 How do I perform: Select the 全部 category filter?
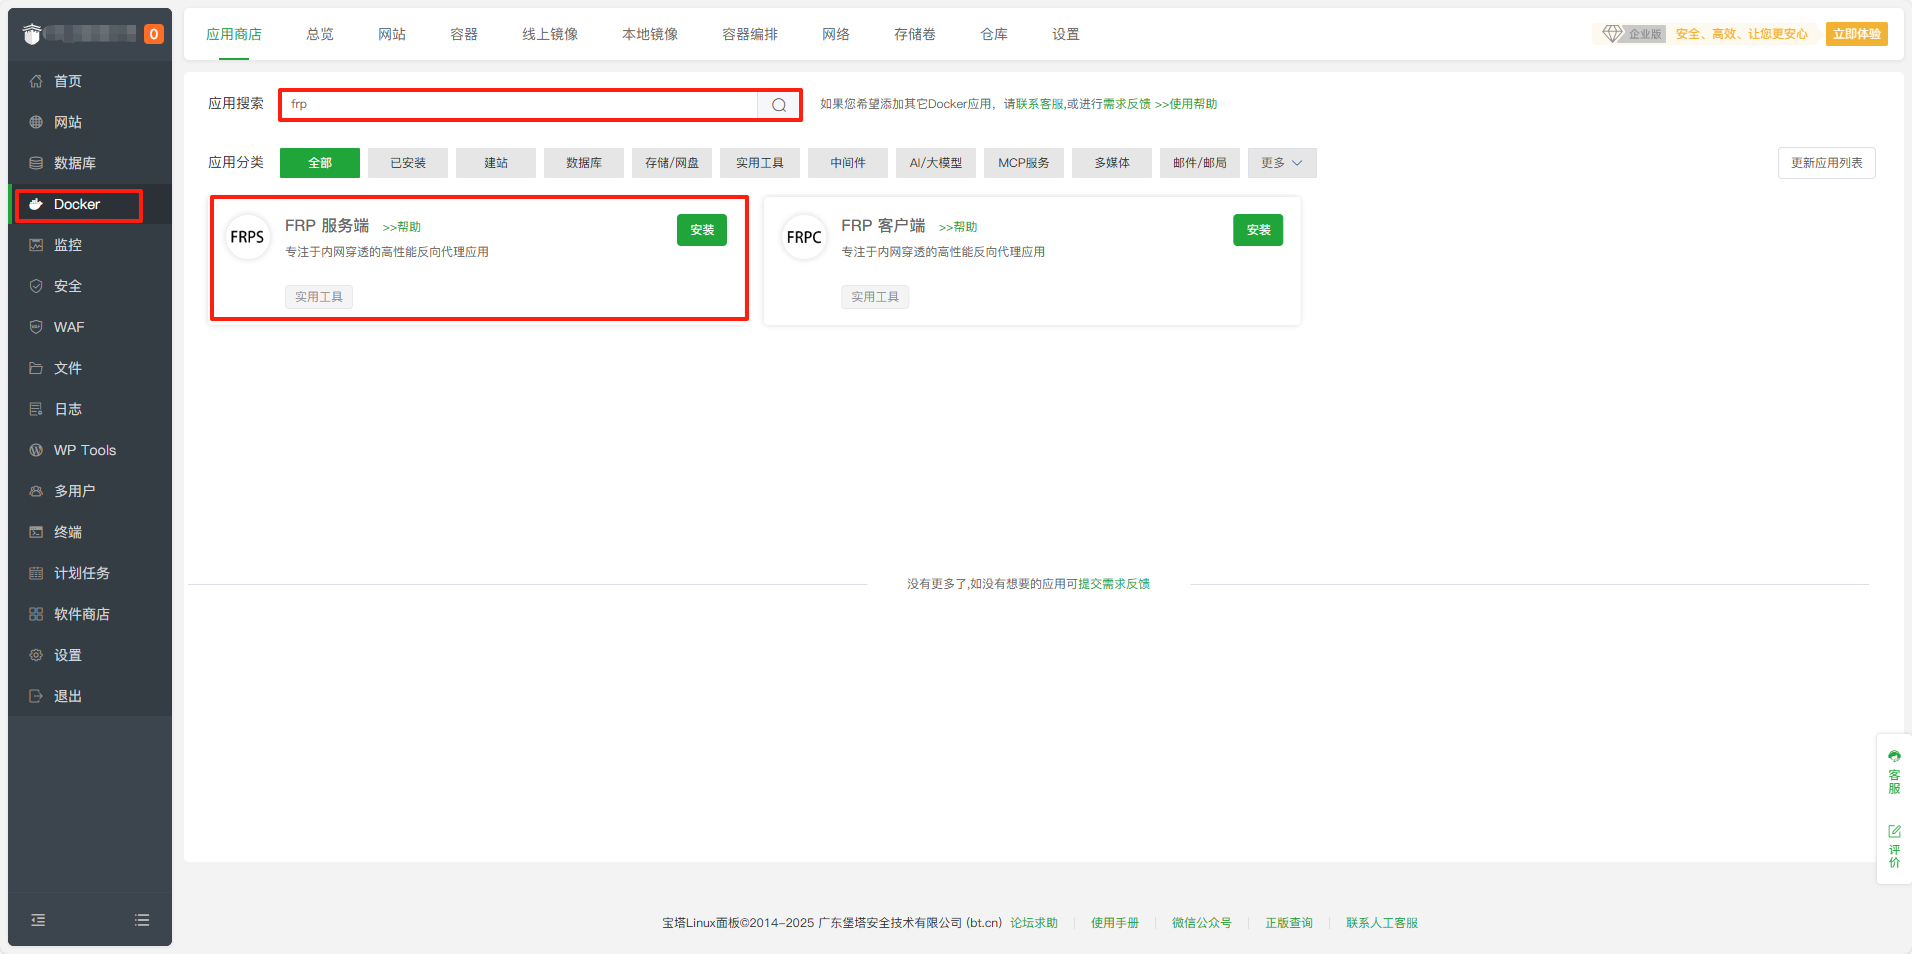(320, 163)
